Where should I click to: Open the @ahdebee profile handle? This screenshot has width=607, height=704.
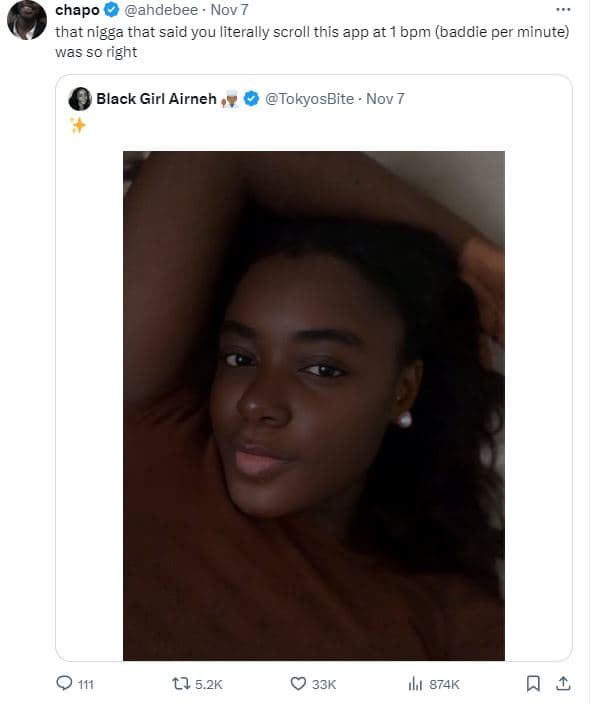click(160, 11)
